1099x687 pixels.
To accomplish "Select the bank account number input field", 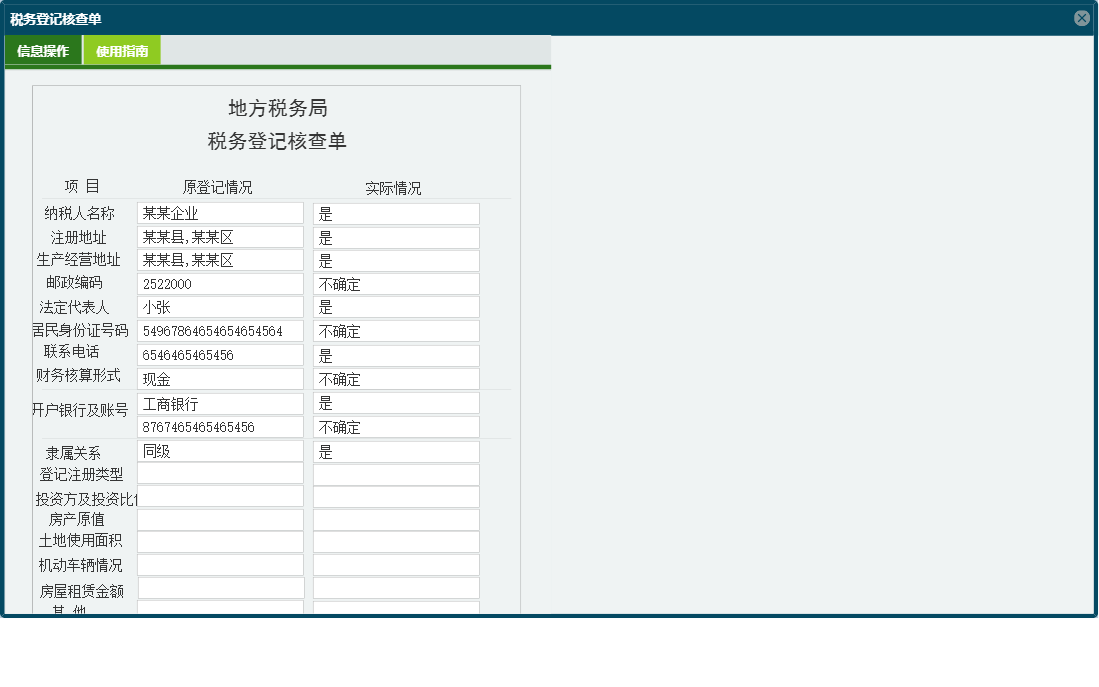I will (x=219, y=426).
